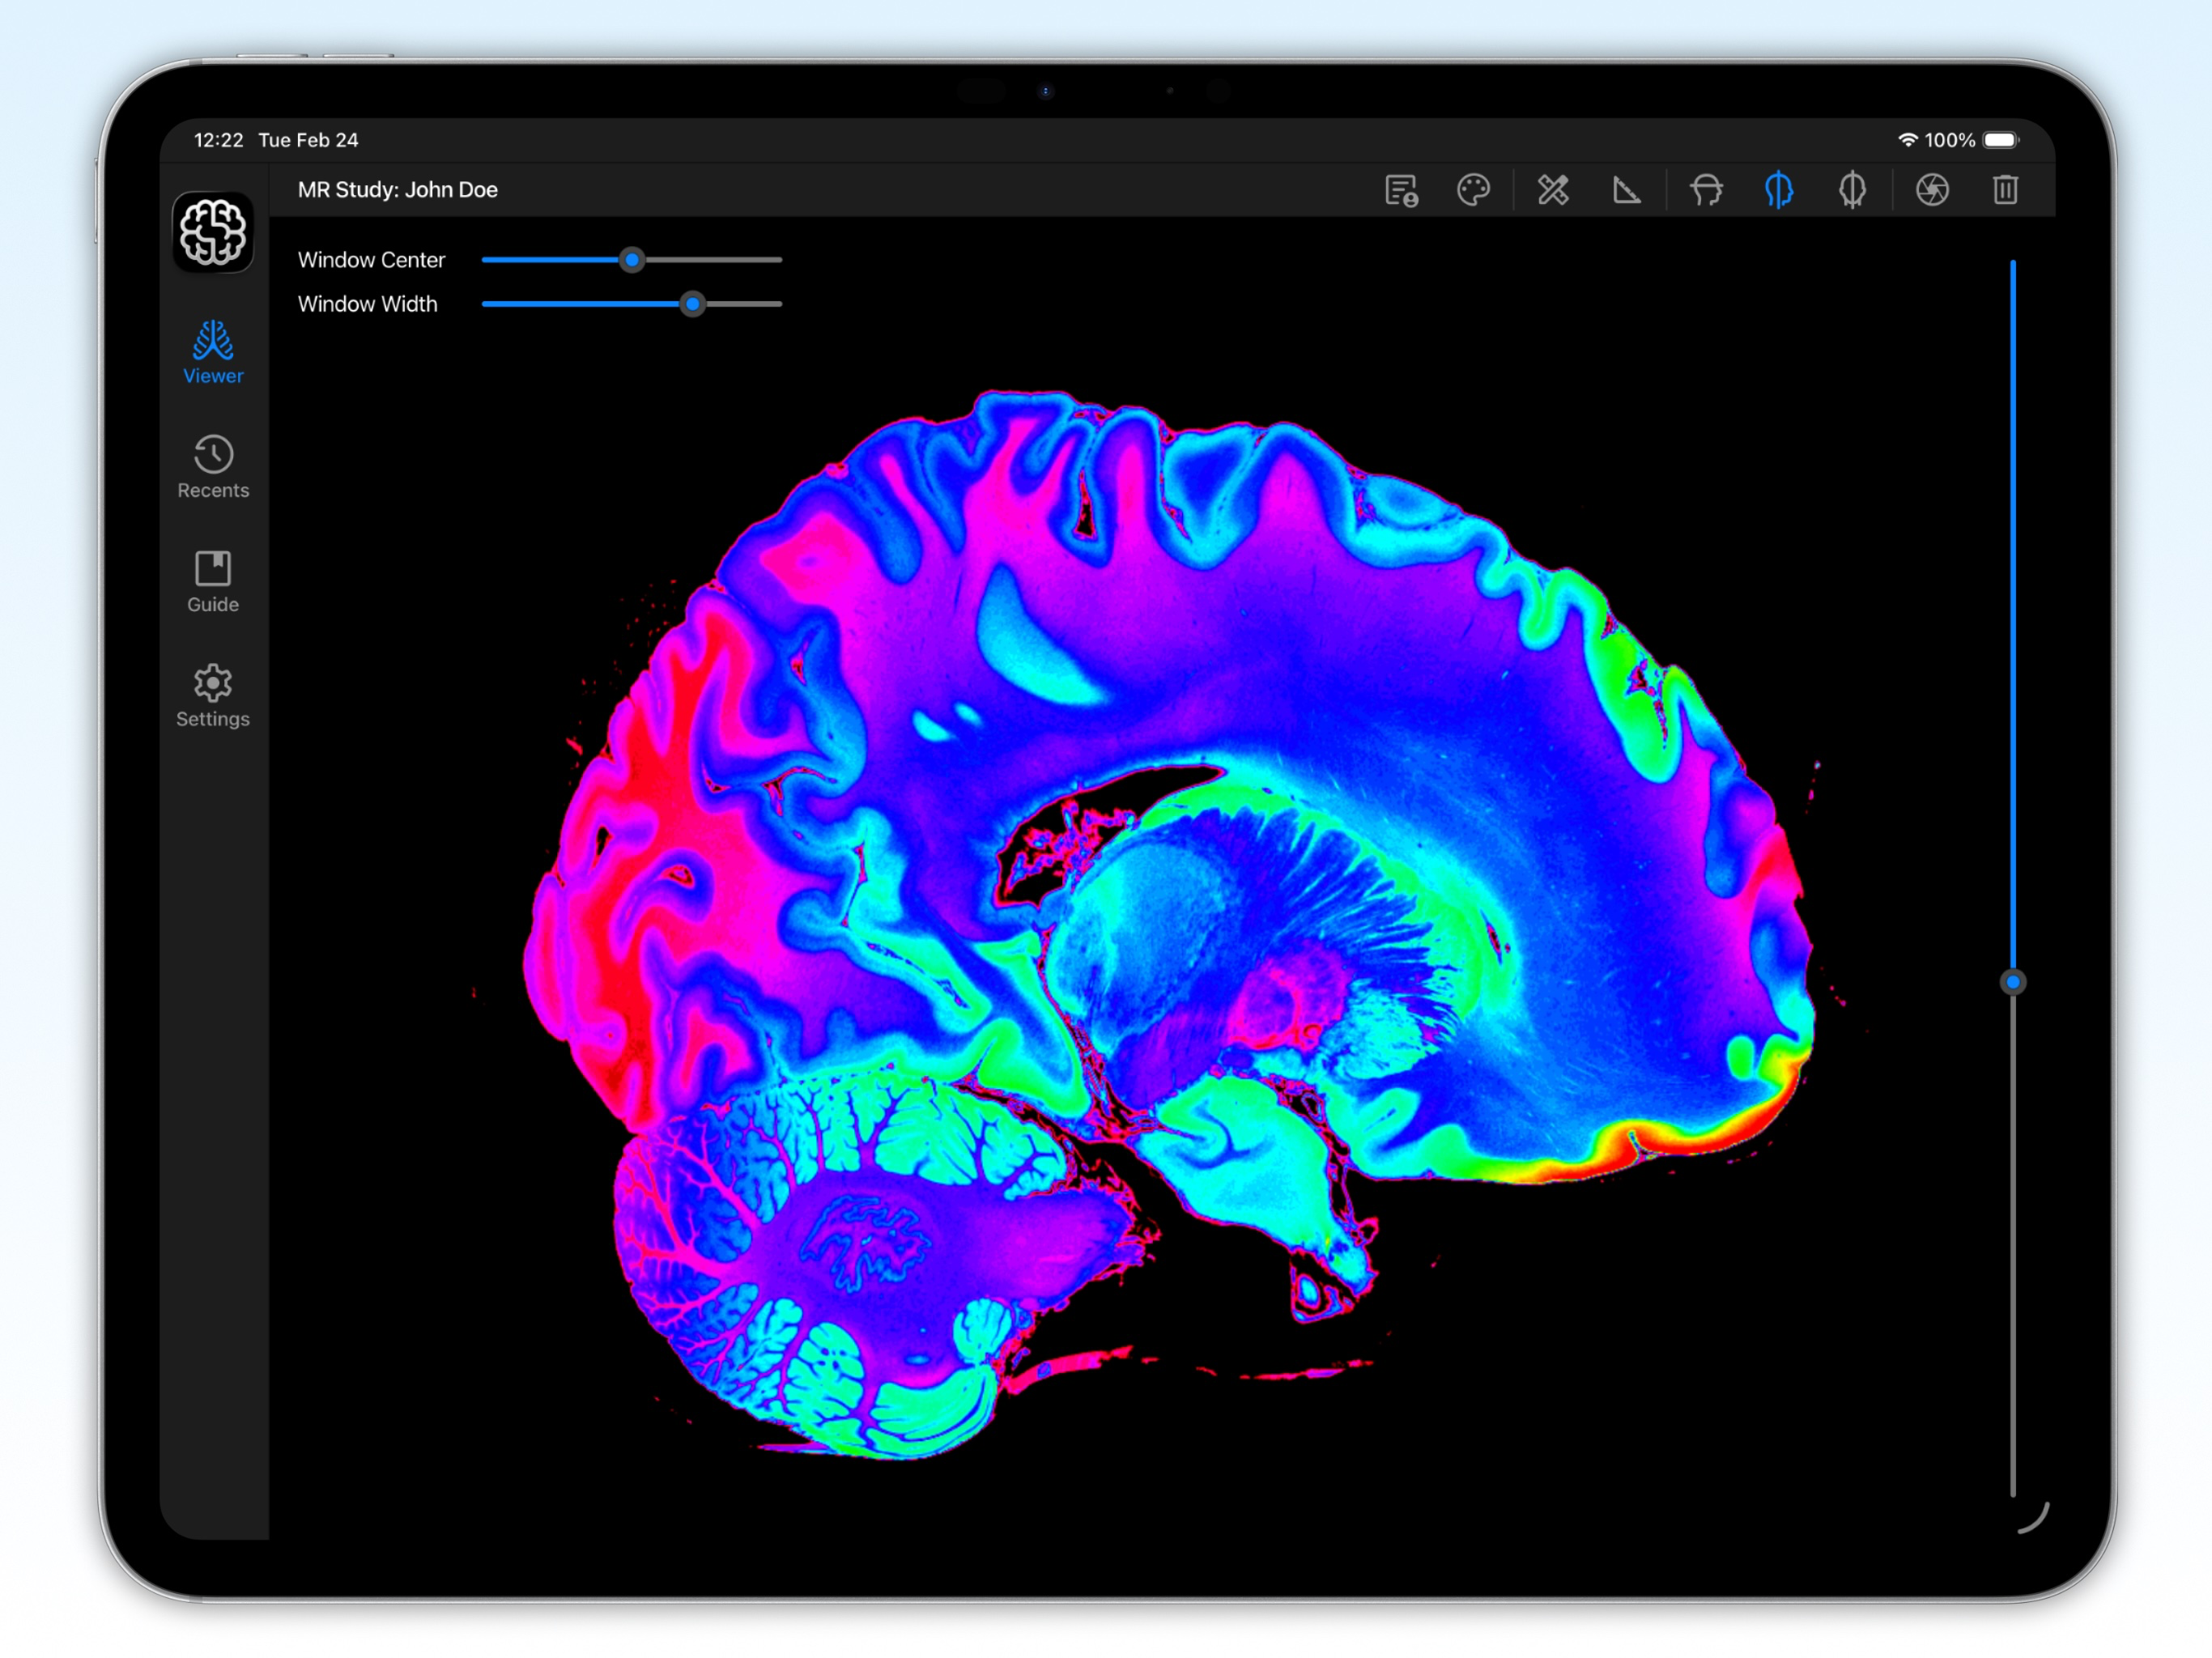Select the pencil and ruler annotation tool
The height and width of the screenshot is (1658, 2212).
pyautogui.click(x=1553, y=190)
